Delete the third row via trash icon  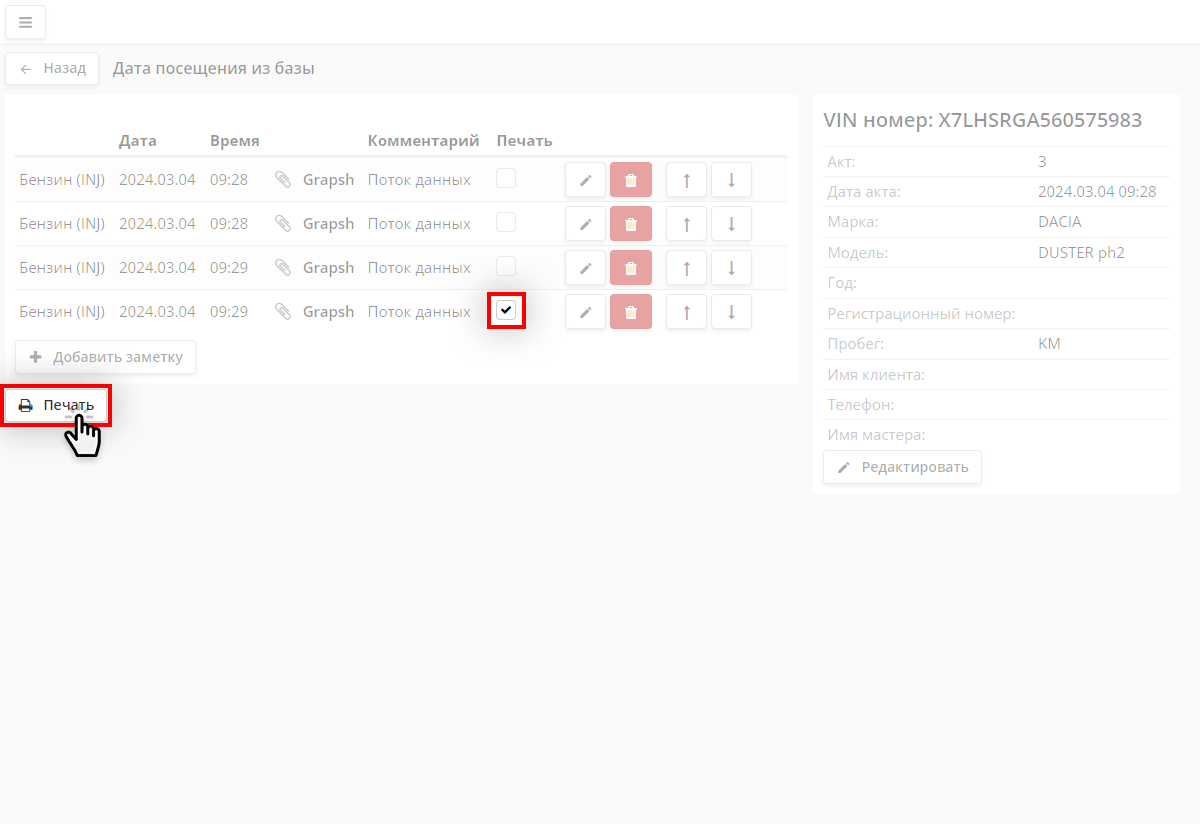coord(630,268)
